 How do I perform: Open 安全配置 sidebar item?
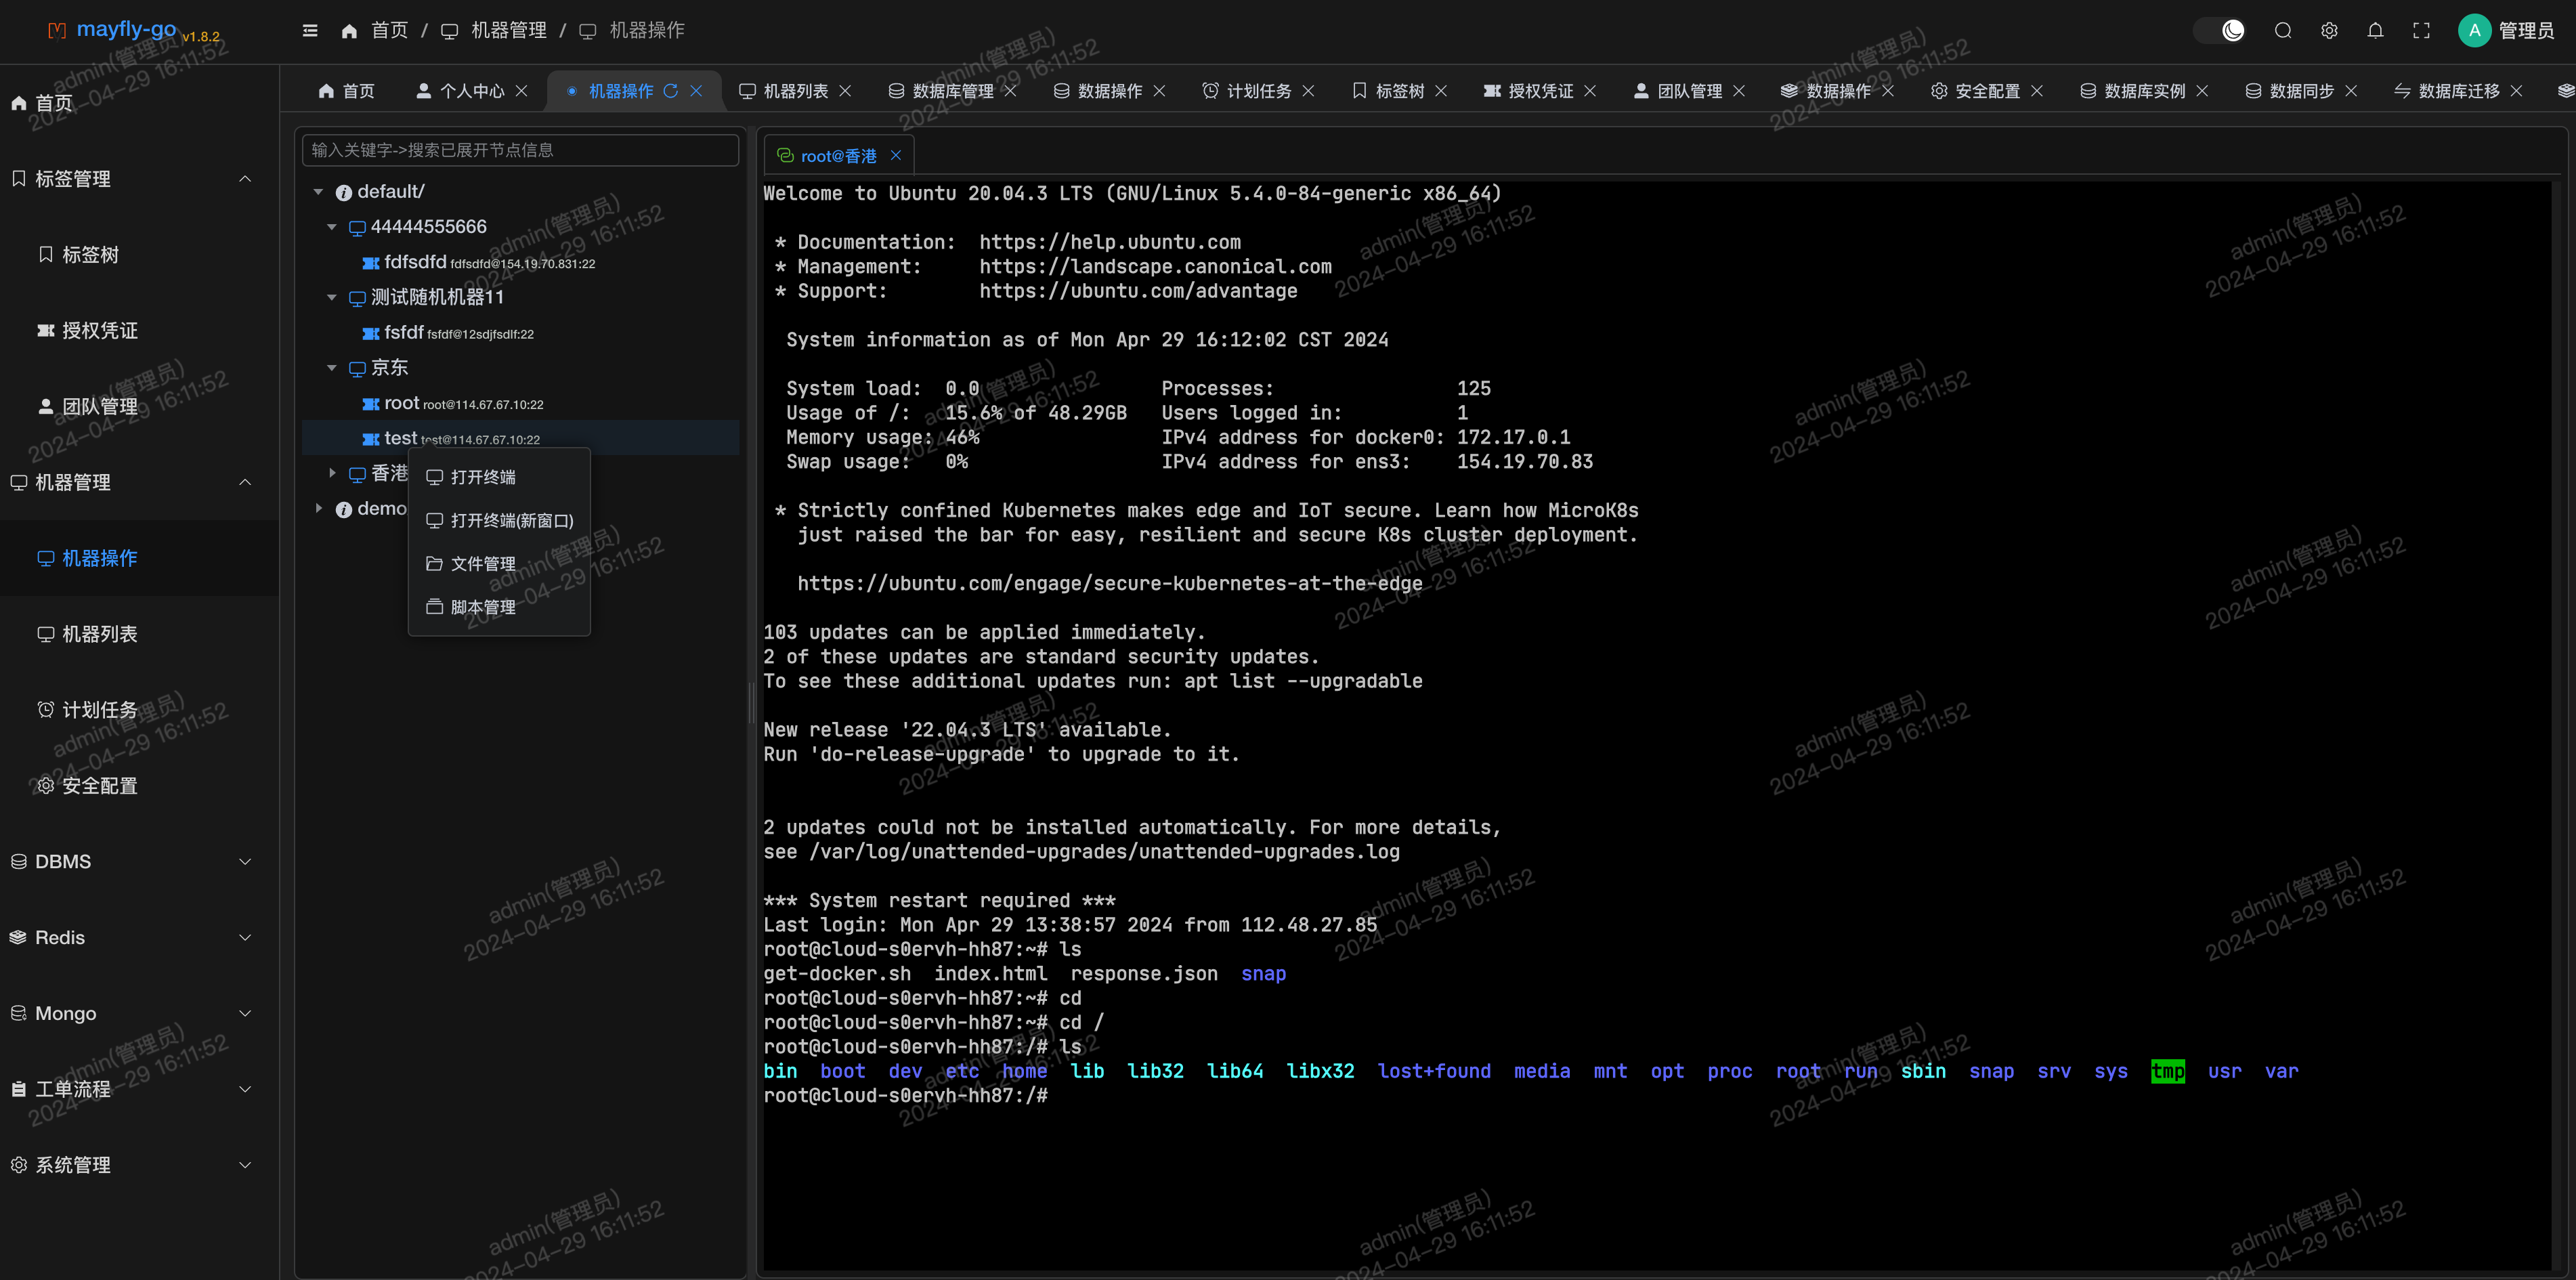pos(139,786)
